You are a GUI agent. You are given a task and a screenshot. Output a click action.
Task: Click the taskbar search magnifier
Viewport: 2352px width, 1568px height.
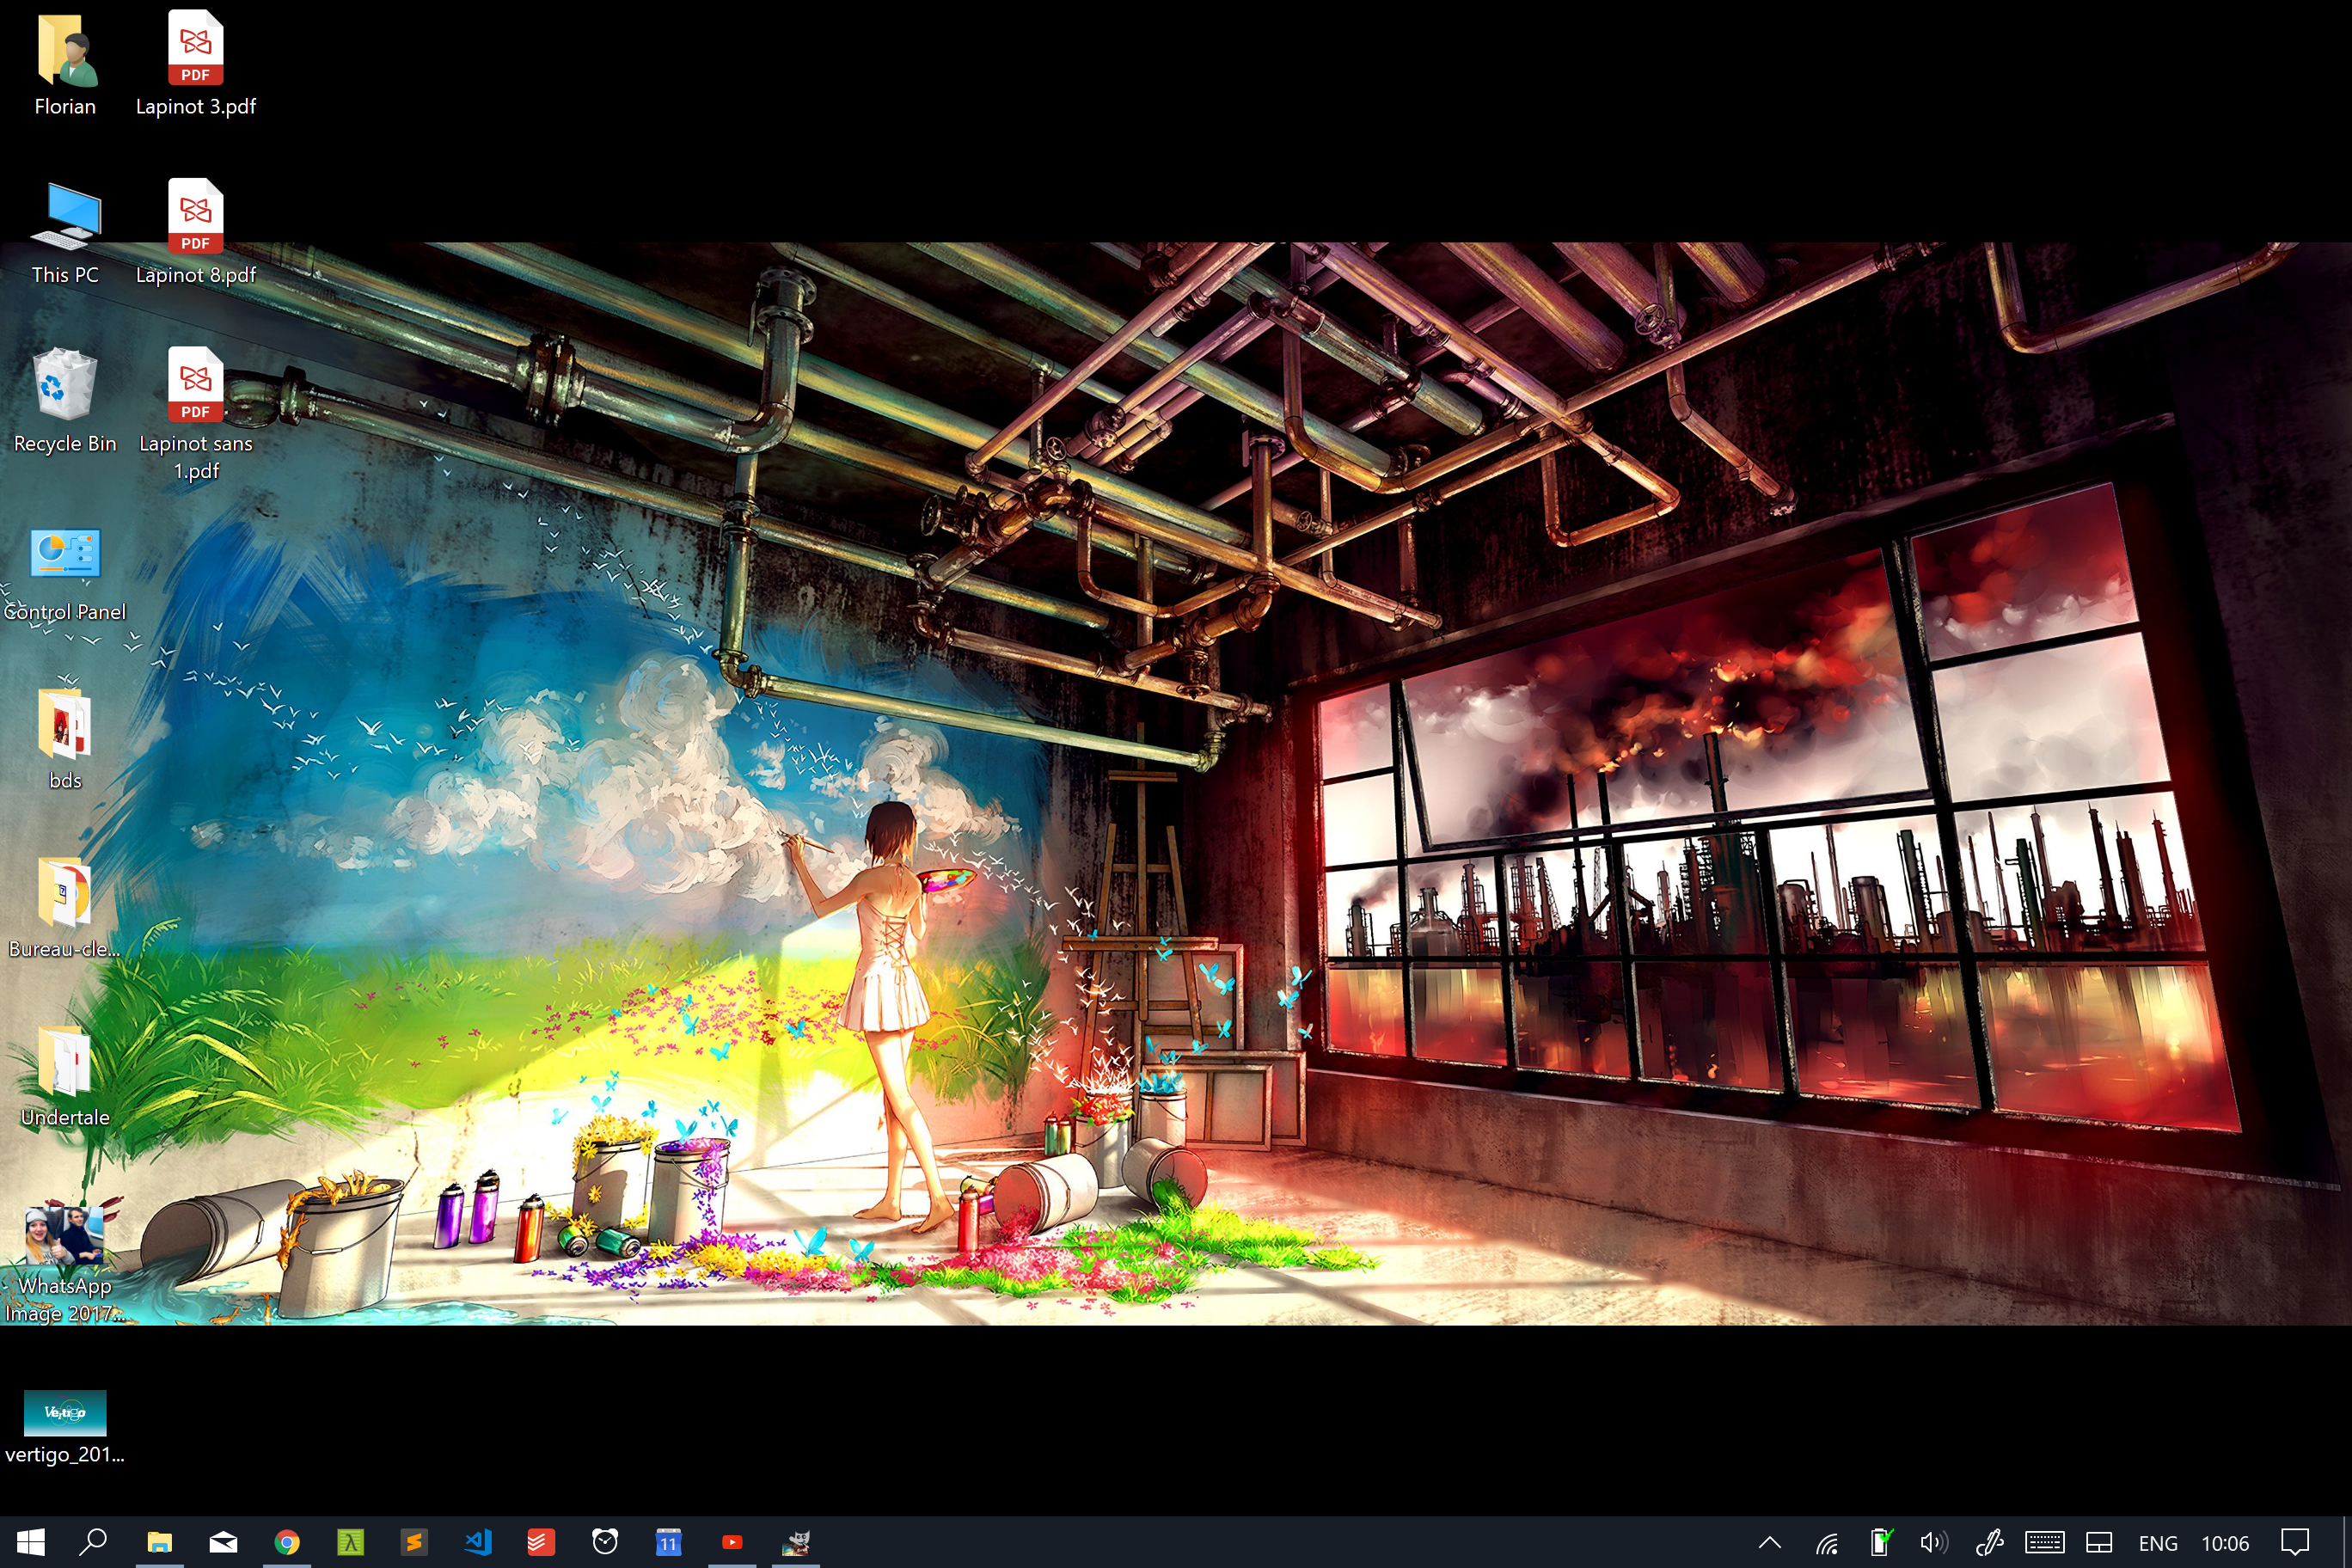coord(94,1542)
